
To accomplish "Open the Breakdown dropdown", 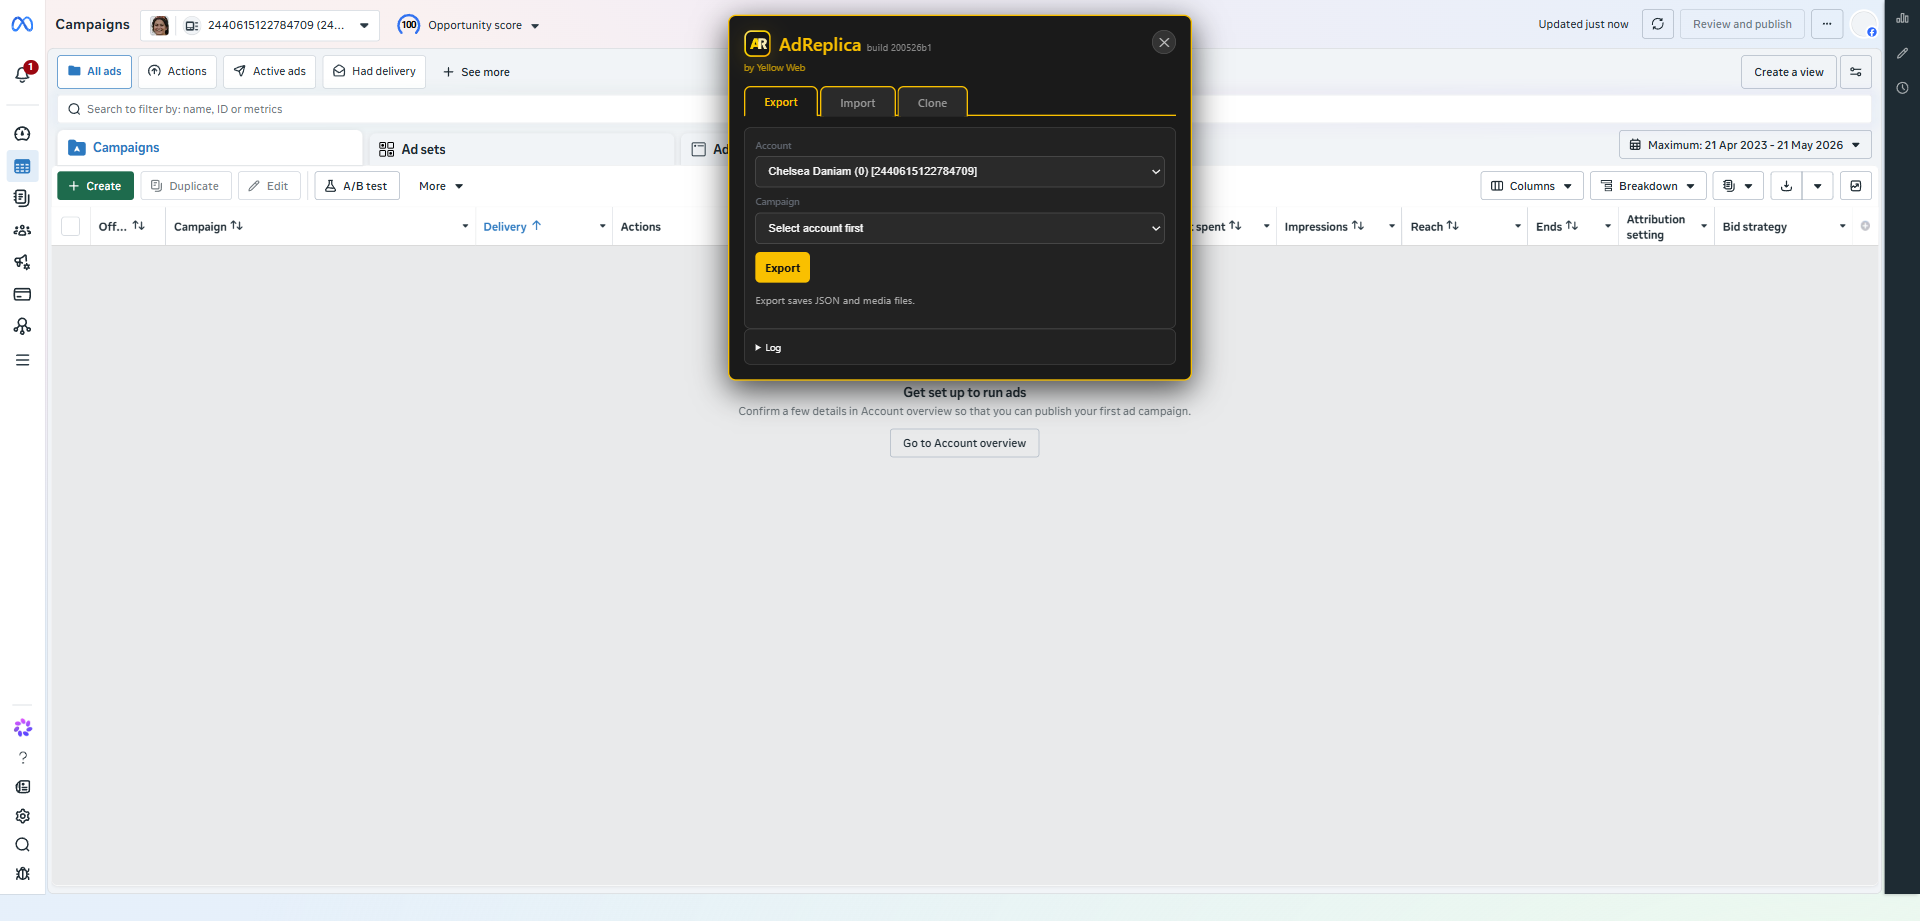I will pos(1648,186).
